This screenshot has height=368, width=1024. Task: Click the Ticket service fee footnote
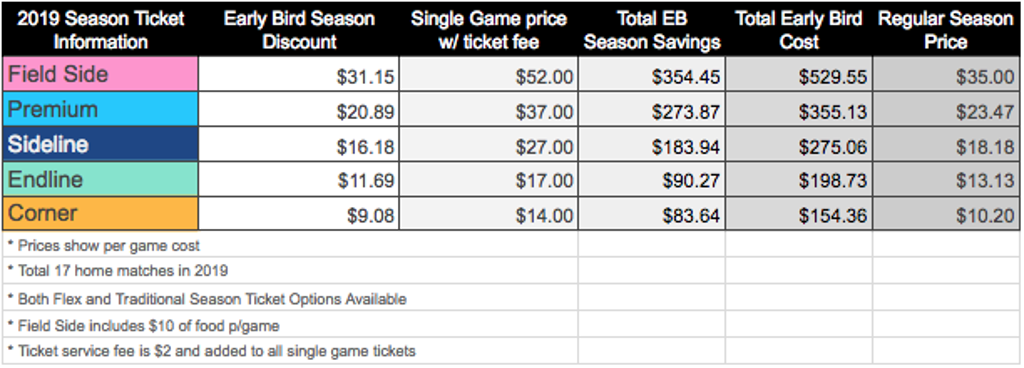point(212,351)
